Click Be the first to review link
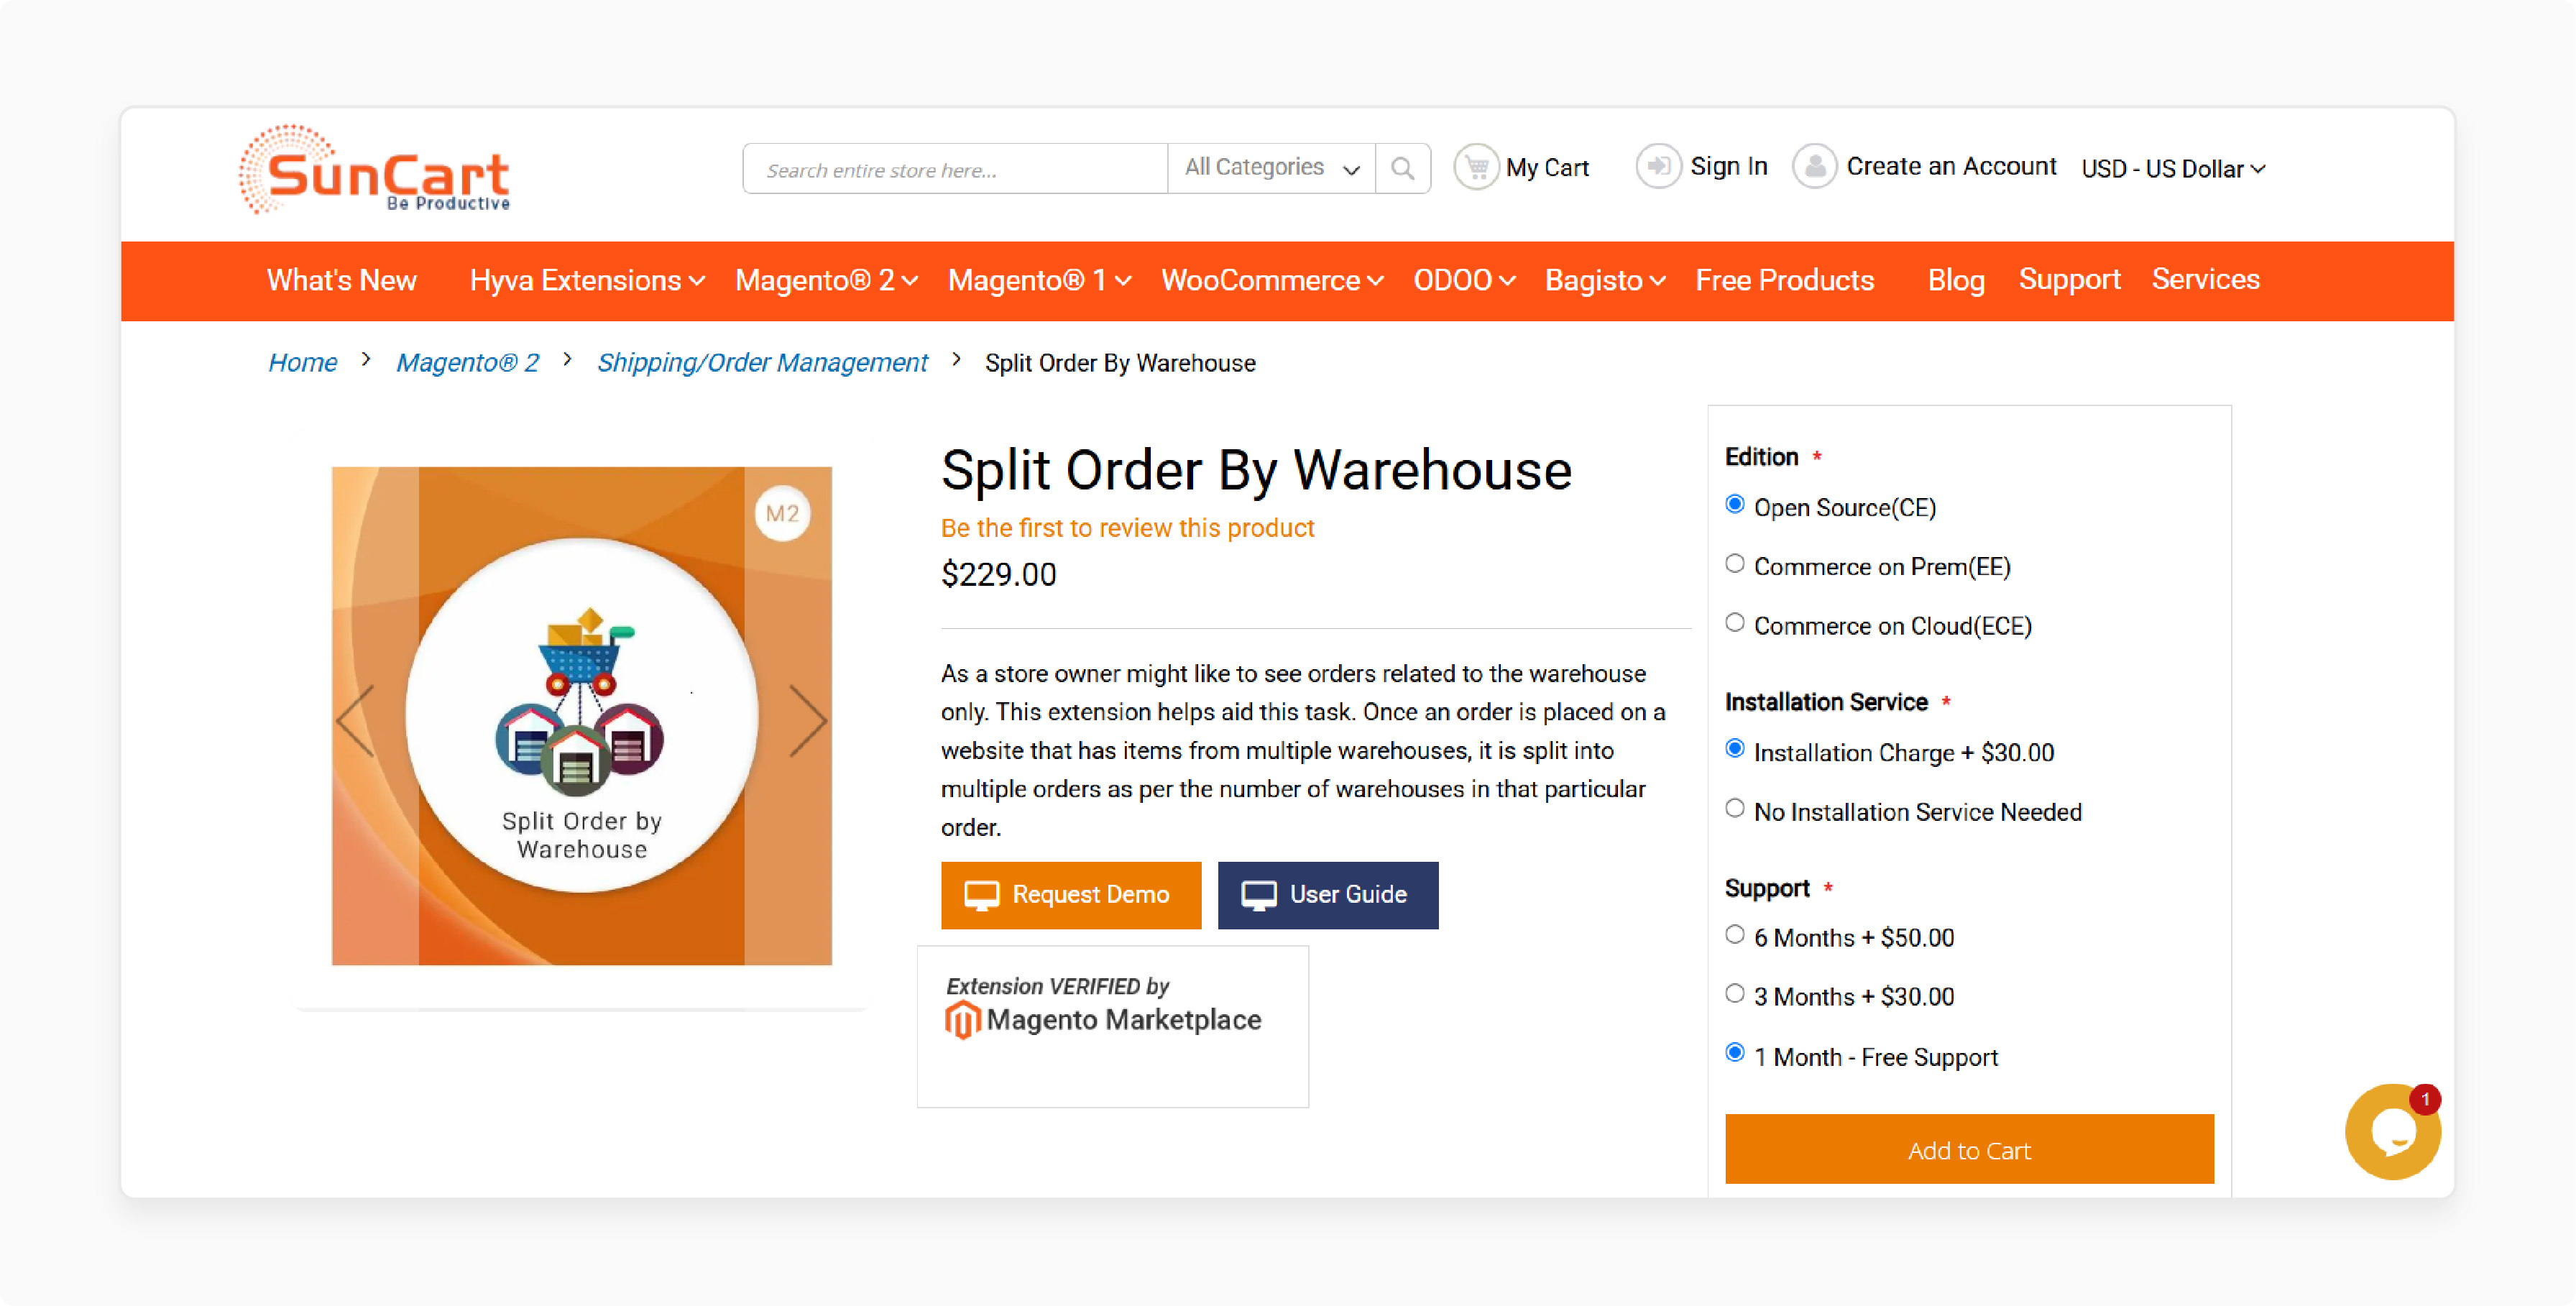This screenshot has width=2576, height=1306. tap(1127, 528)
